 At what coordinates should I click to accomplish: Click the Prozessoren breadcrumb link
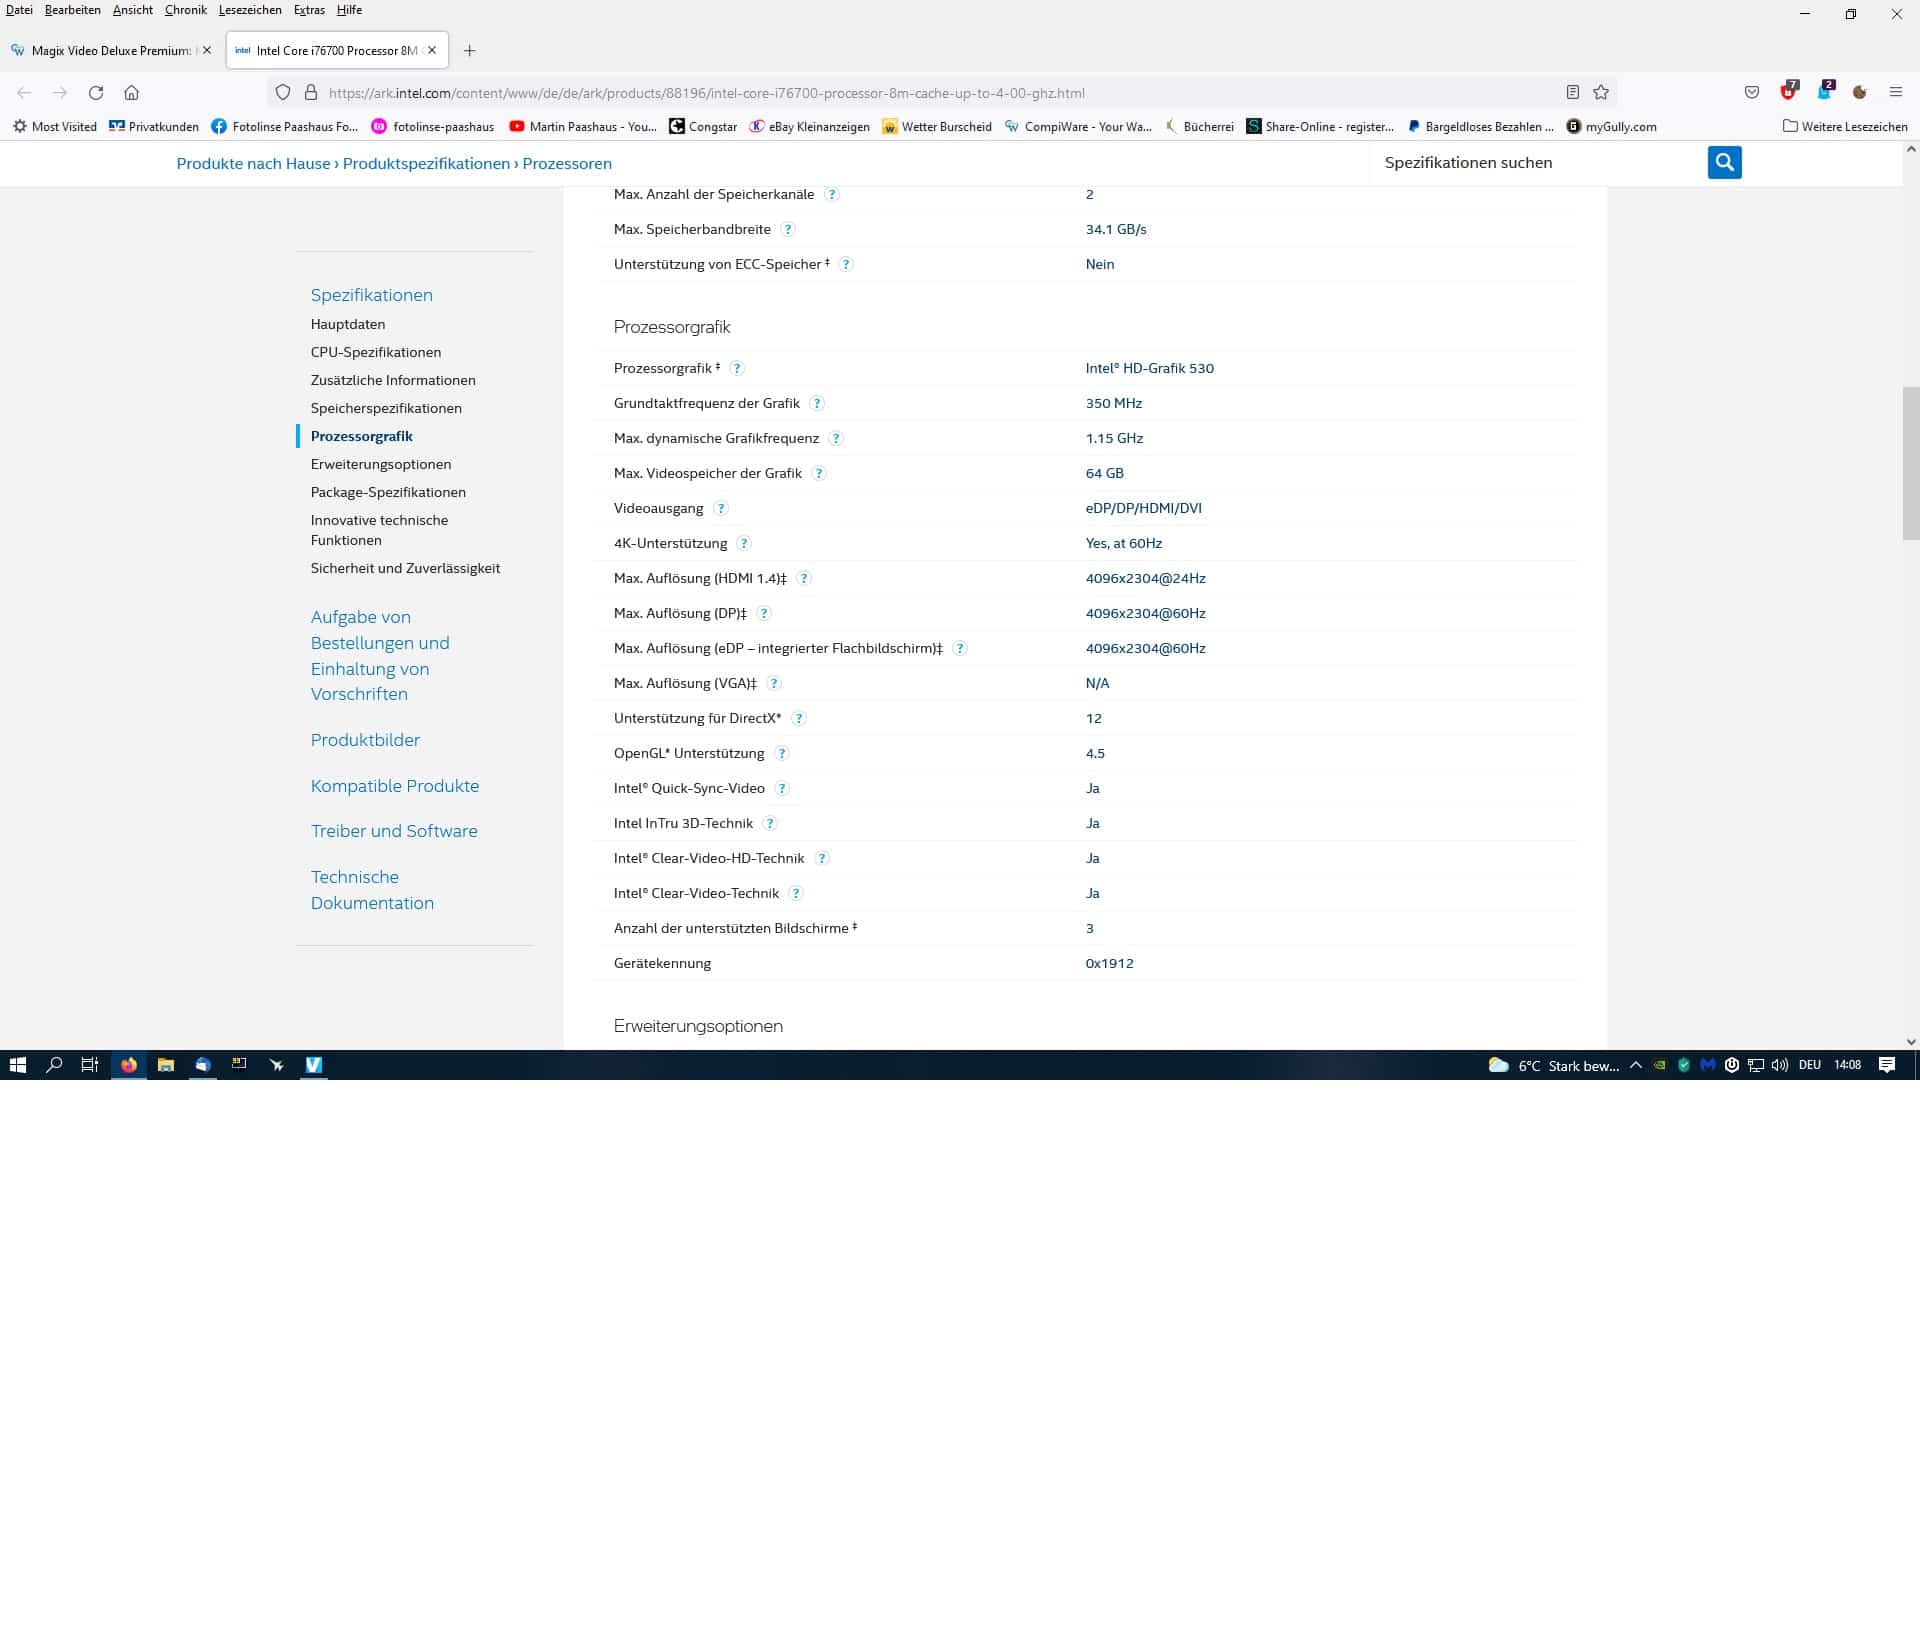(x=567, y=164)
